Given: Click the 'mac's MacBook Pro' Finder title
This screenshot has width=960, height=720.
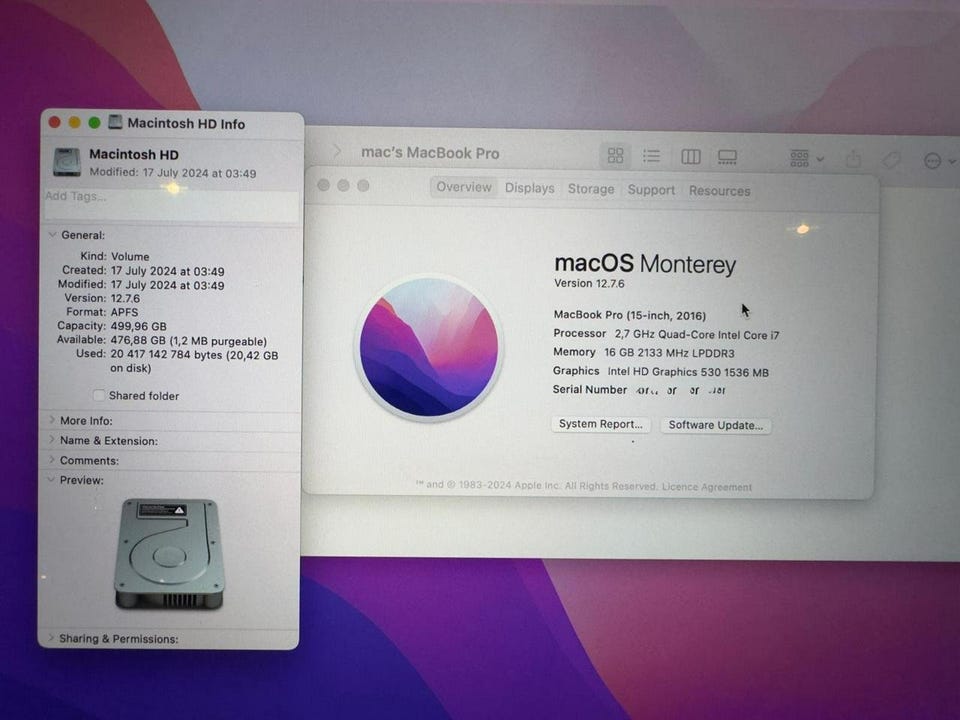Looking at the screenshot, I should tap(430, 152).
